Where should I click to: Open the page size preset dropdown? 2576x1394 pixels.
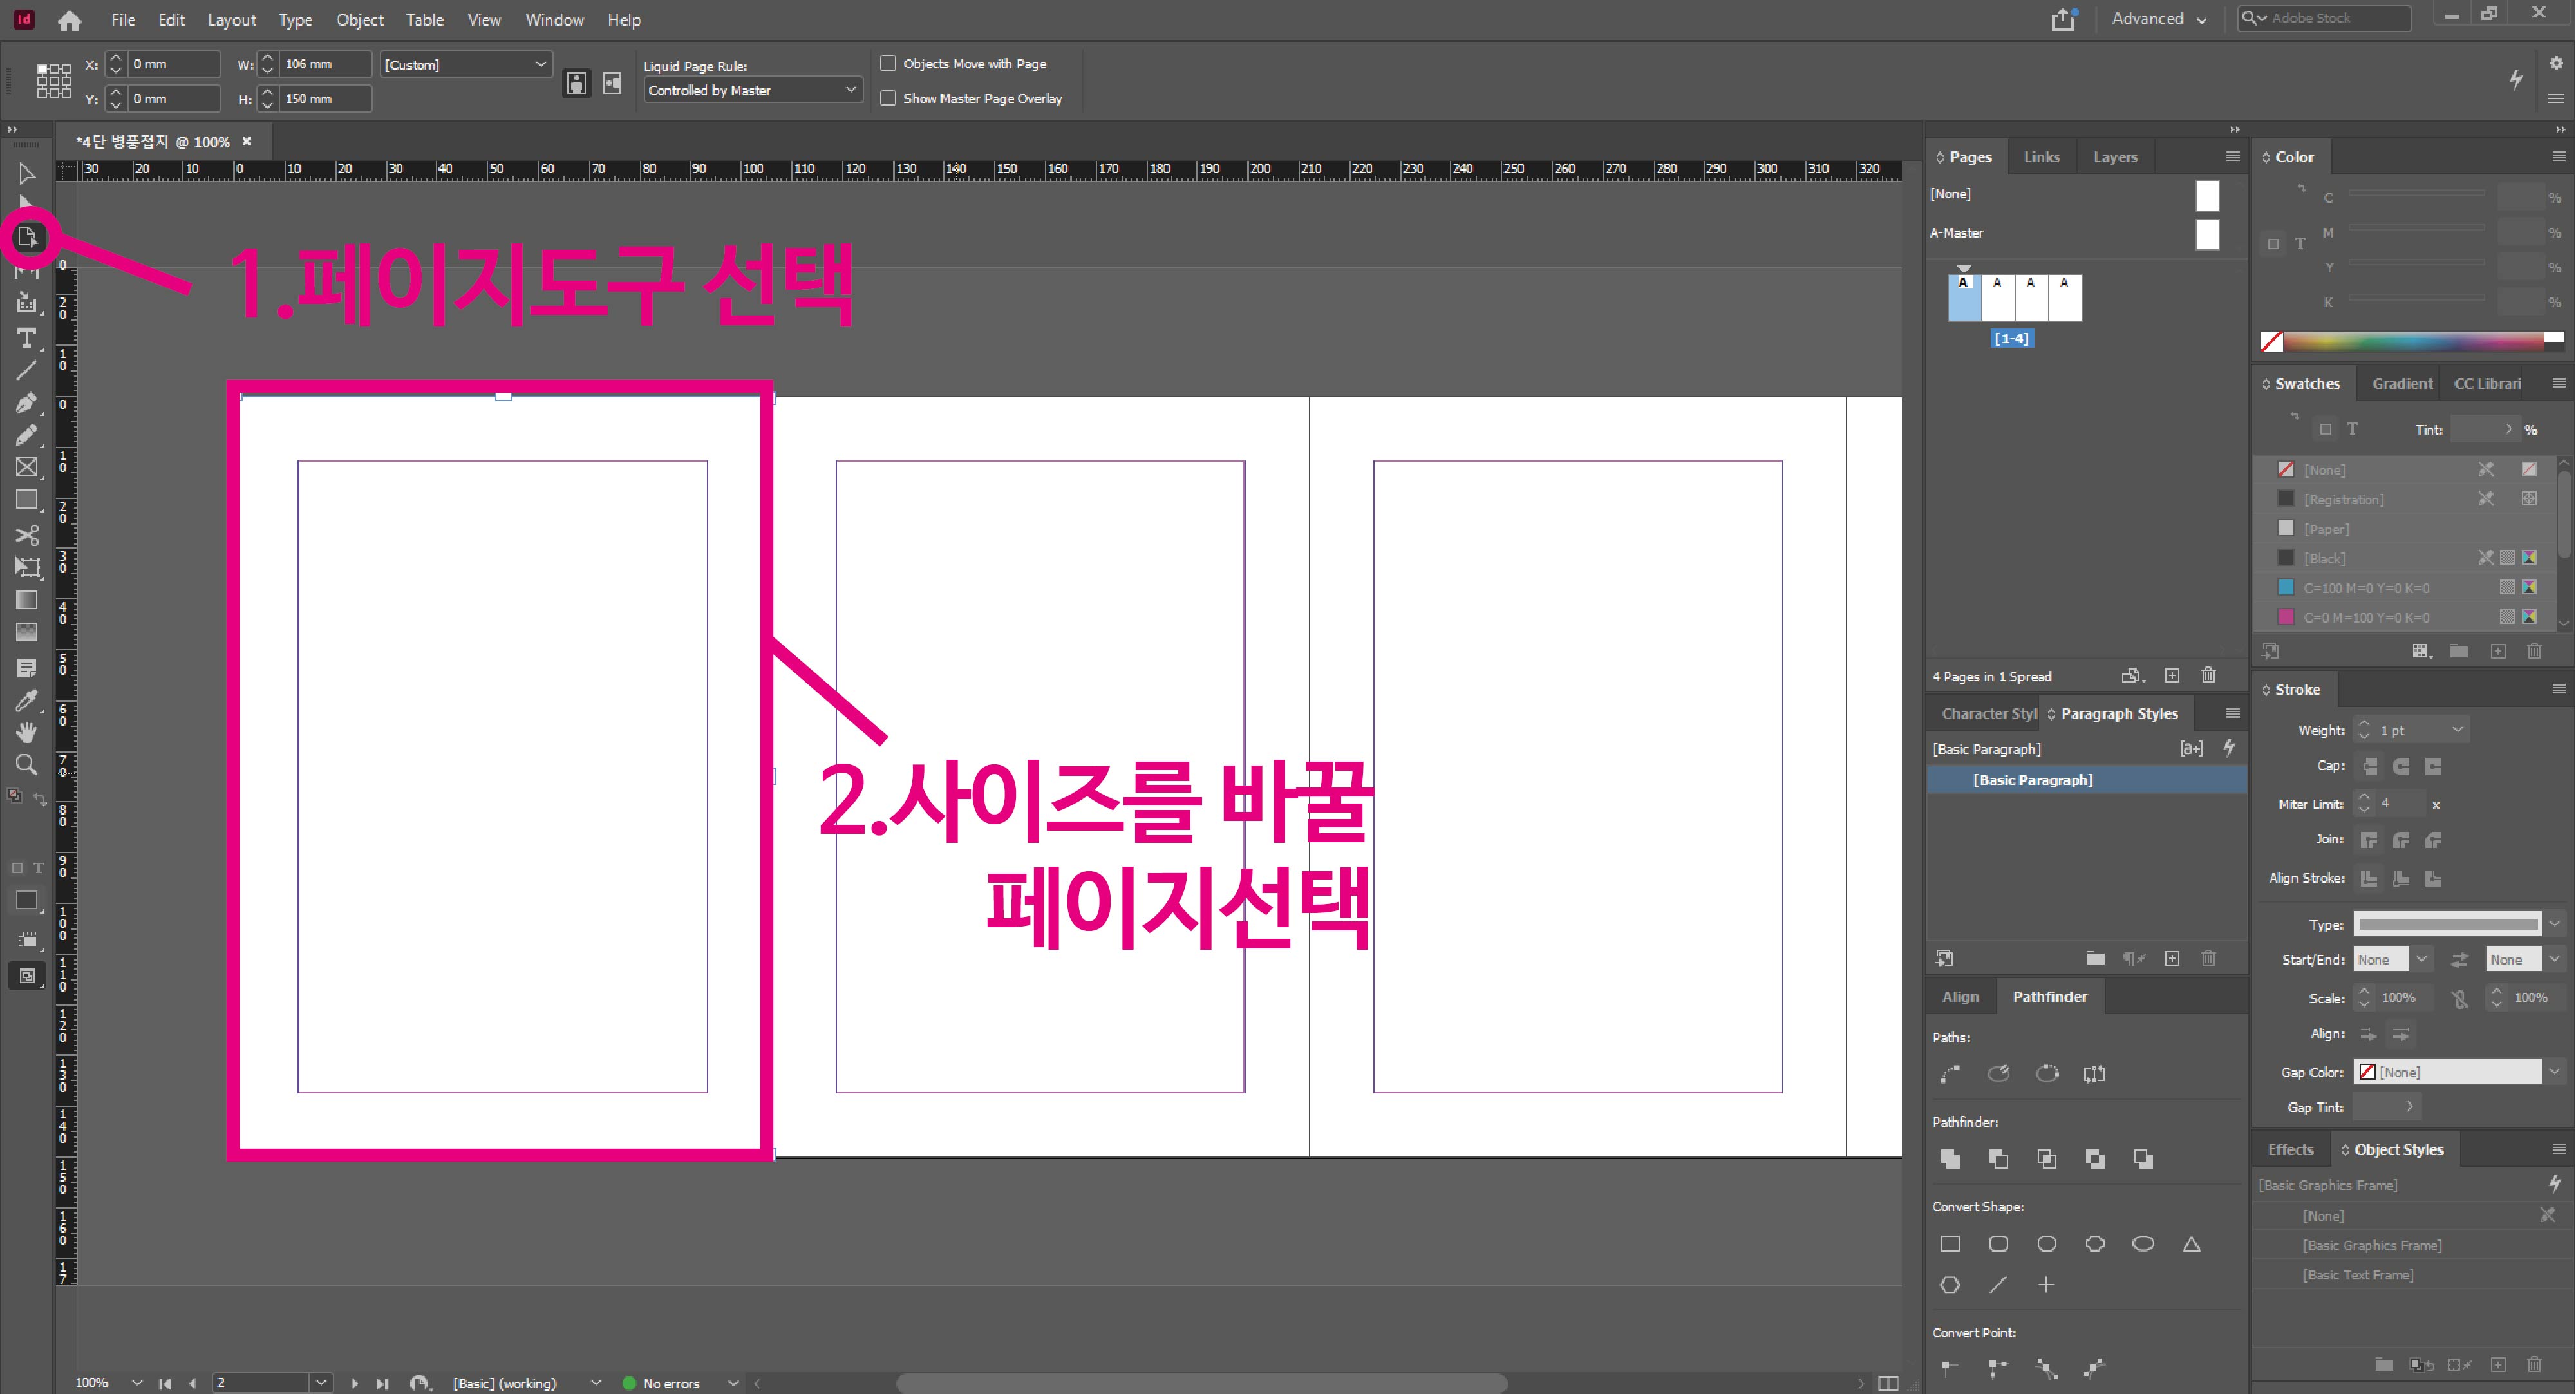tap(541, 64)
